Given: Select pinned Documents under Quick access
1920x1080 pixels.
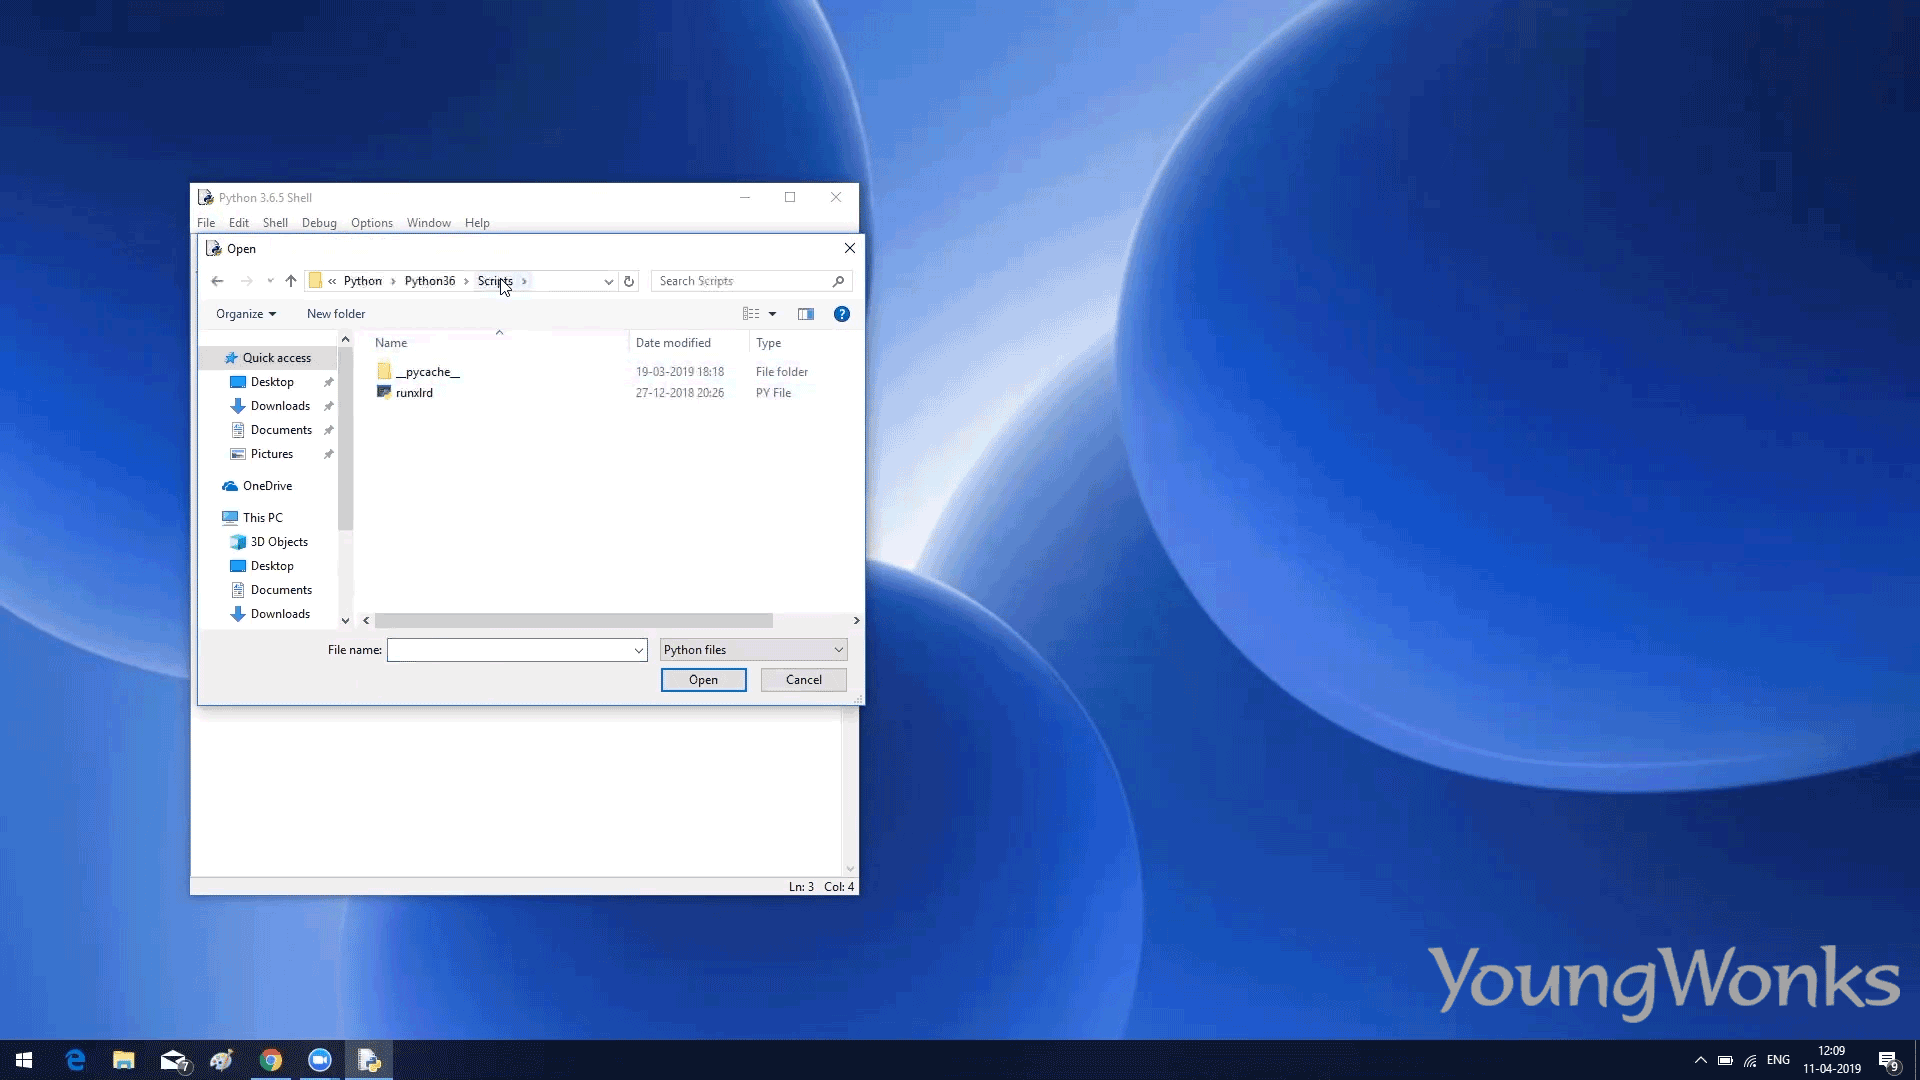Looking at the screenshot, I should 281,430.
